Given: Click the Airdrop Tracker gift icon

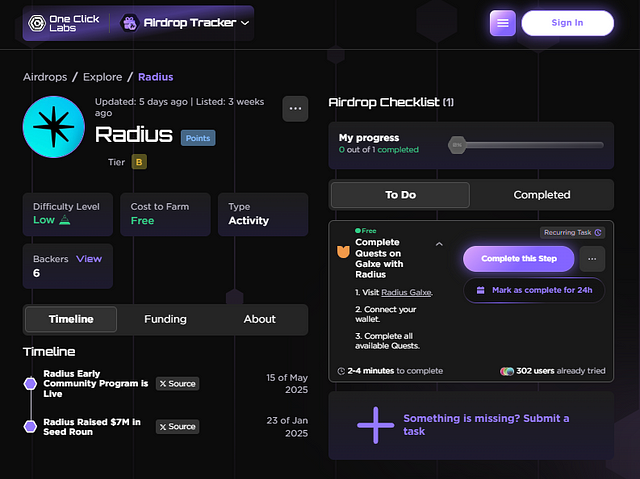Looking at the screenshot, I should pyautogui.click(x=129, y=23).
